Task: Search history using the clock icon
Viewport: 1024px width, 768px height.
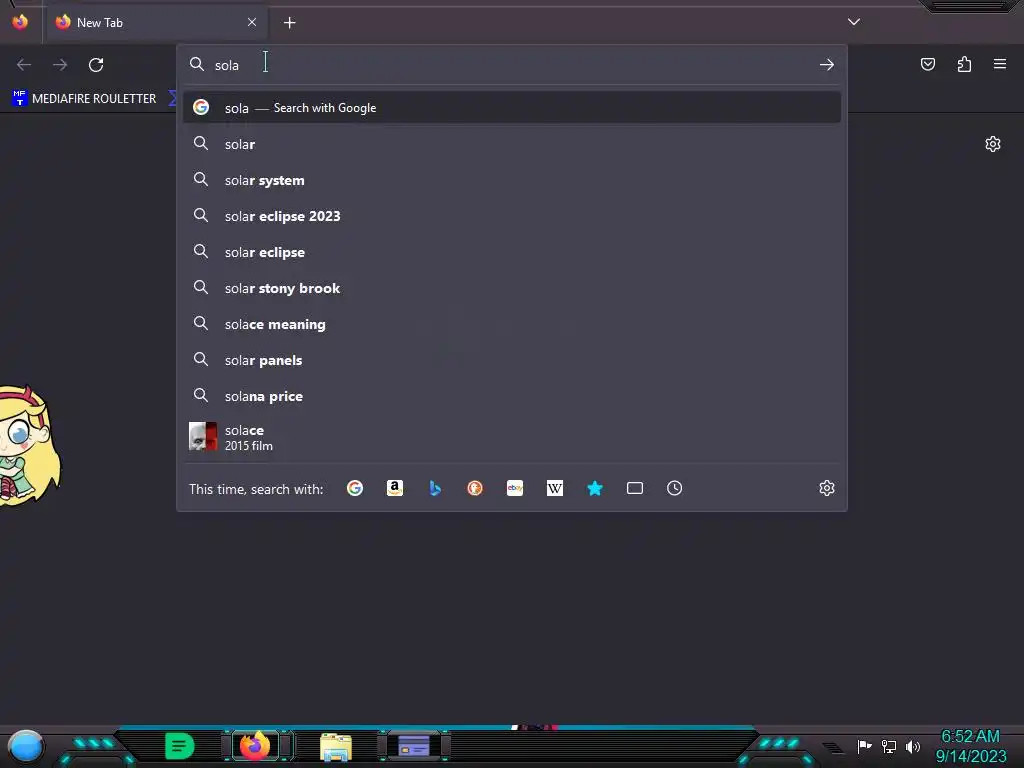Action: click(x=675, y=488)
